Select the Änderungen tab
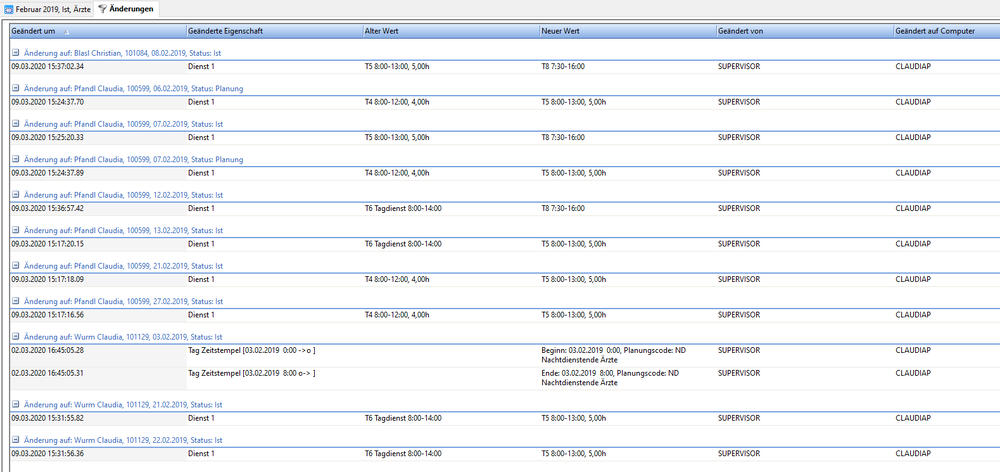This screenshot has height=472, width=1000. click(x=127, y=8)
